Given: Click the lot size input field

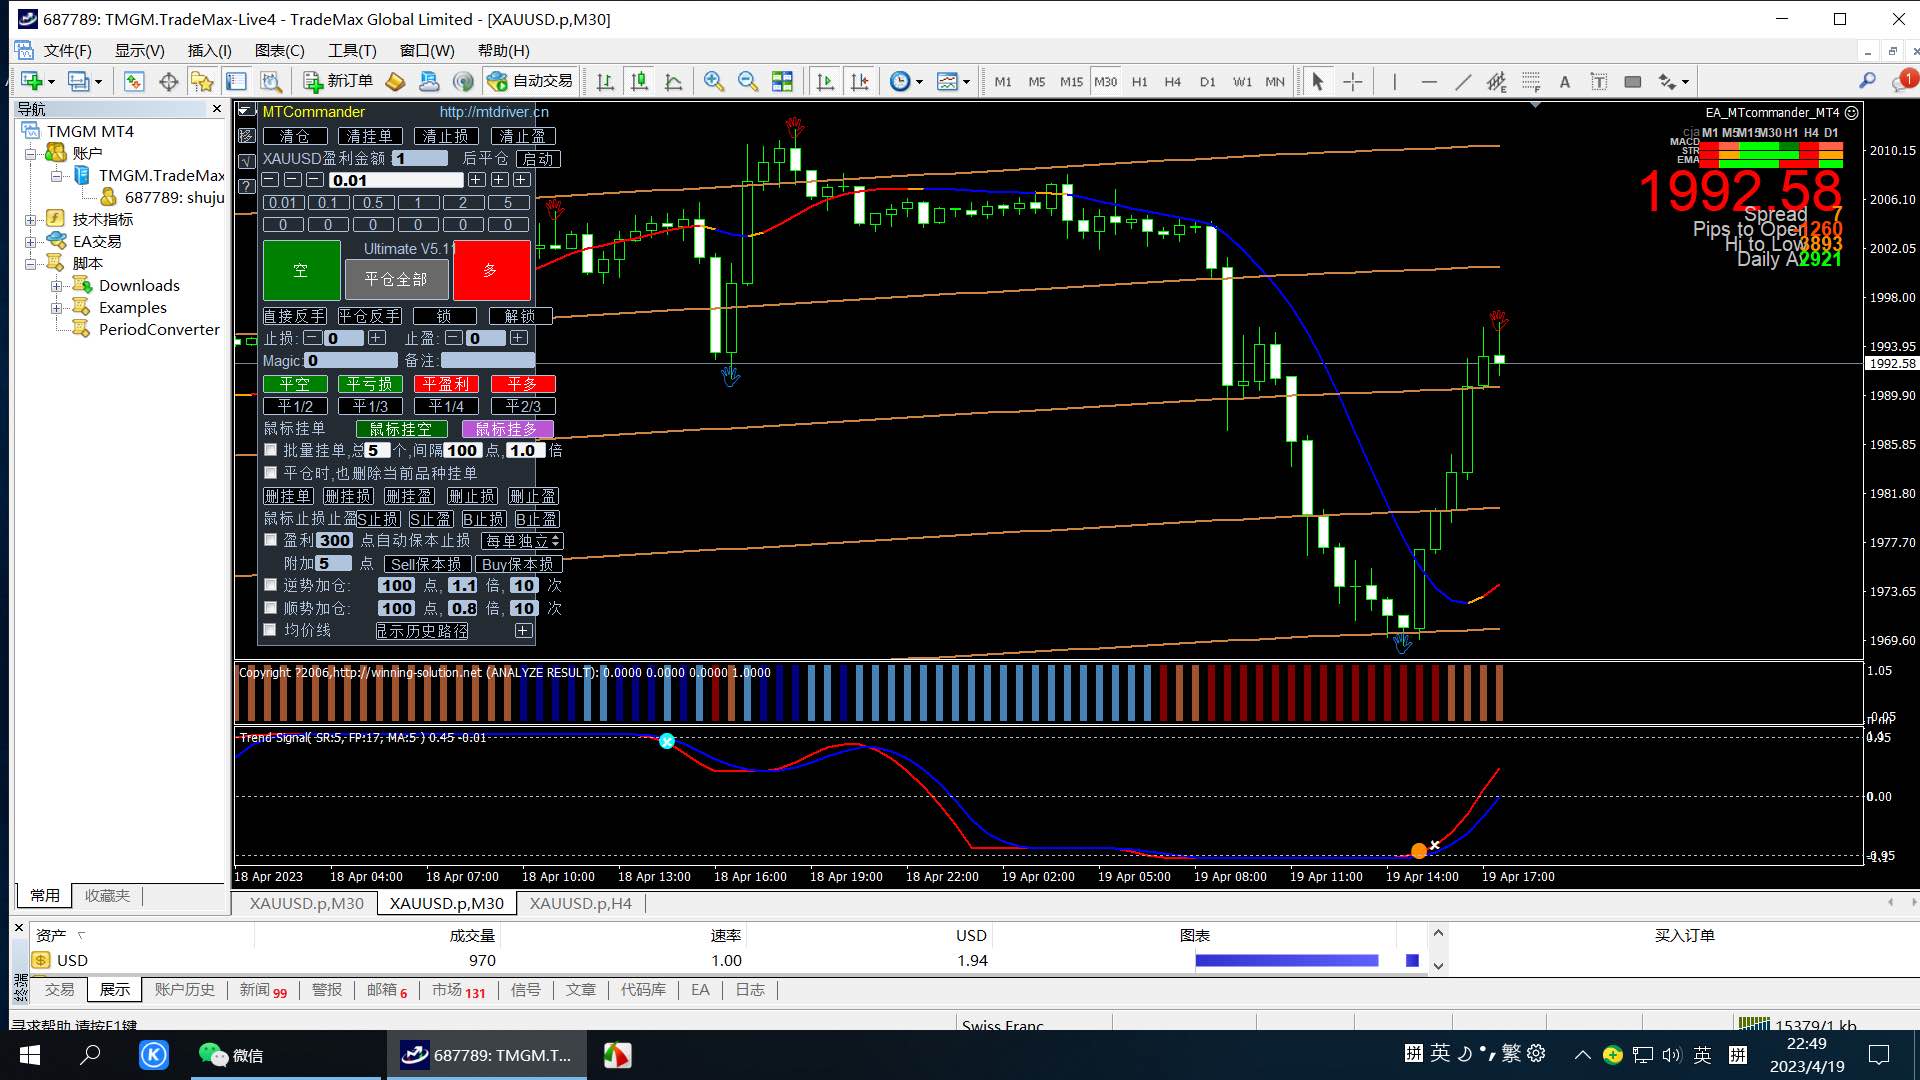Looking at the screenshot, I should tap(396, 180).
